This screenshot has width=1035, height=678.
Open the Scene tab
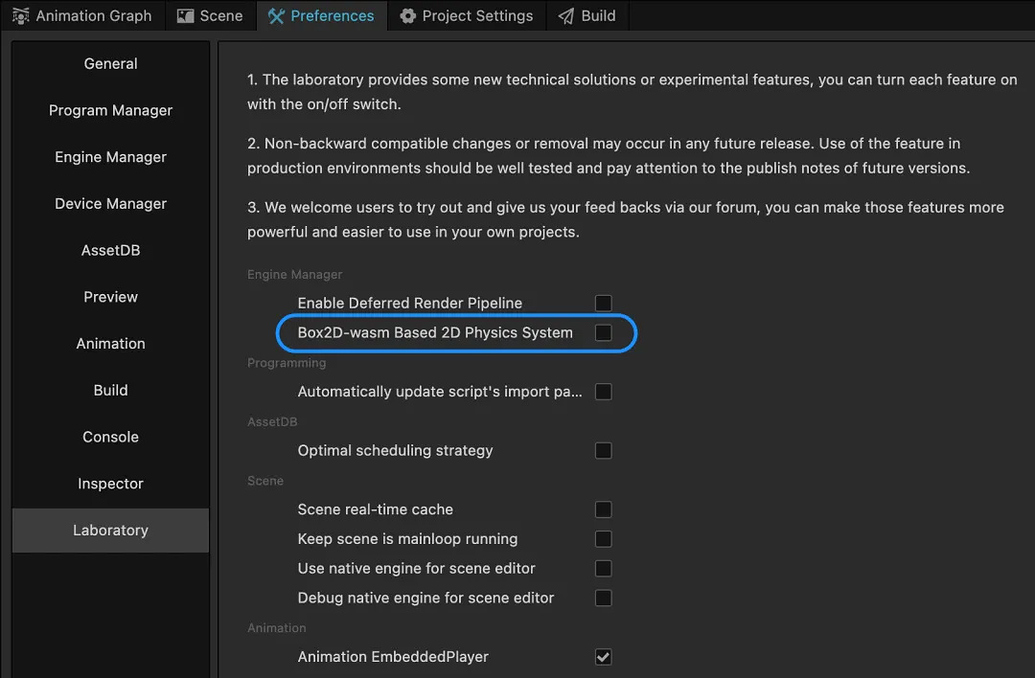210,15
